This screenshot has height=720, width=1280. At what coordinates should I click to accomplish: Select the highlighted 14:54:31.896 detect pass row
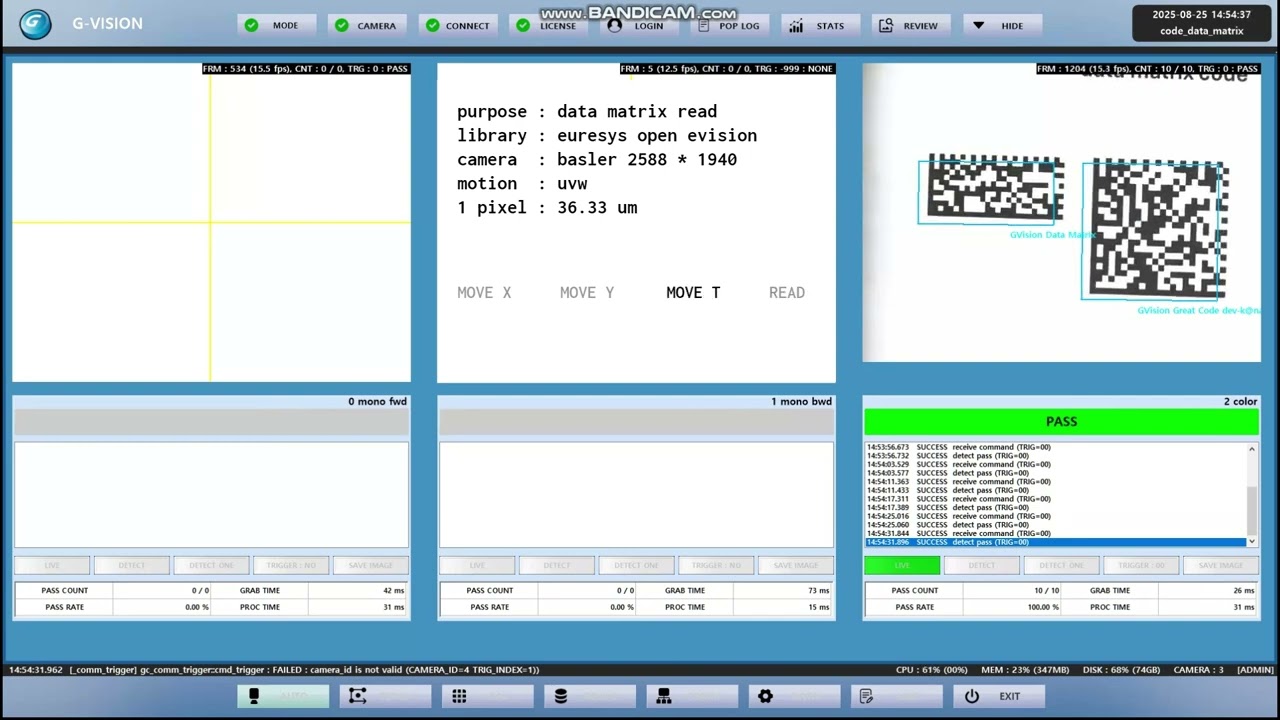click(1055, 542)
